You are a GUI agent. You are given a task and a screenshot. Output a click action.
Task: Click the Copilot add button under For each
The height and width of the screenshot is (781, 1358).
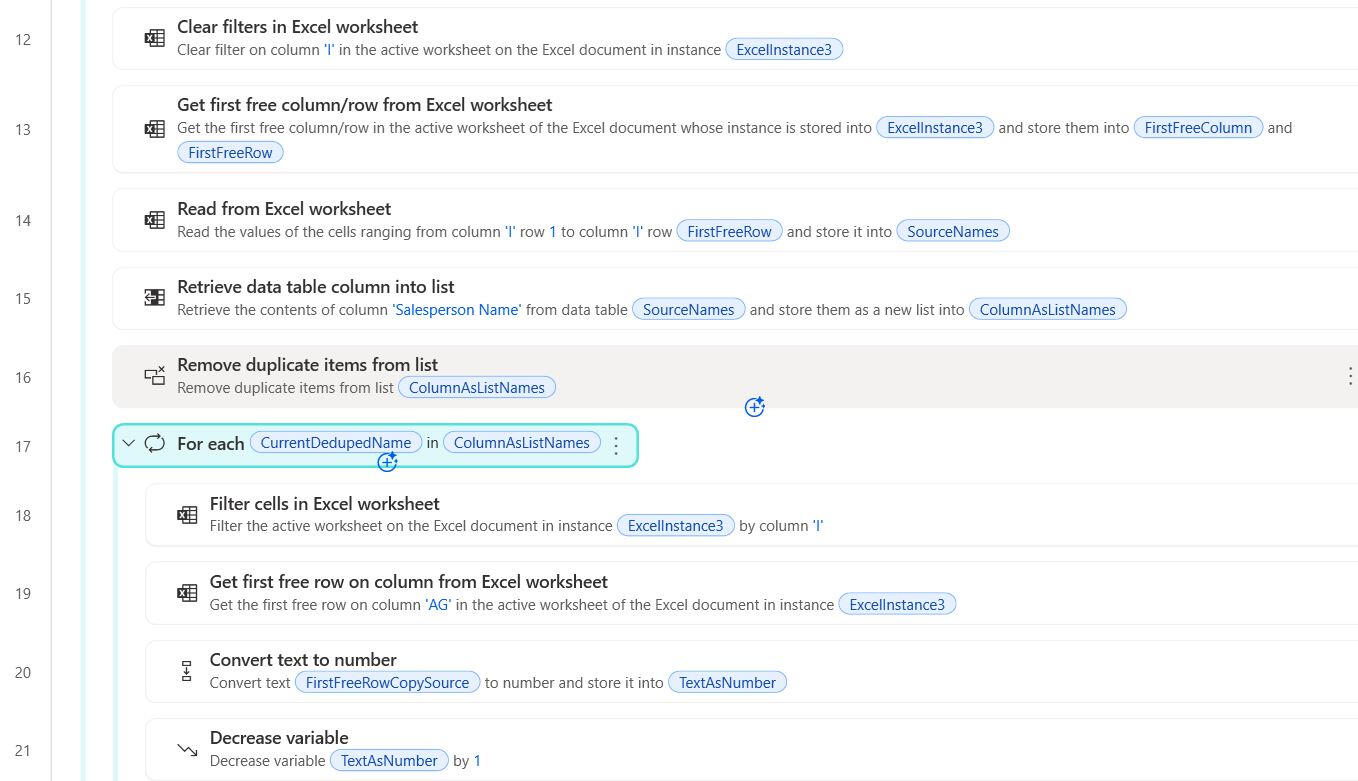click(387, 462)
